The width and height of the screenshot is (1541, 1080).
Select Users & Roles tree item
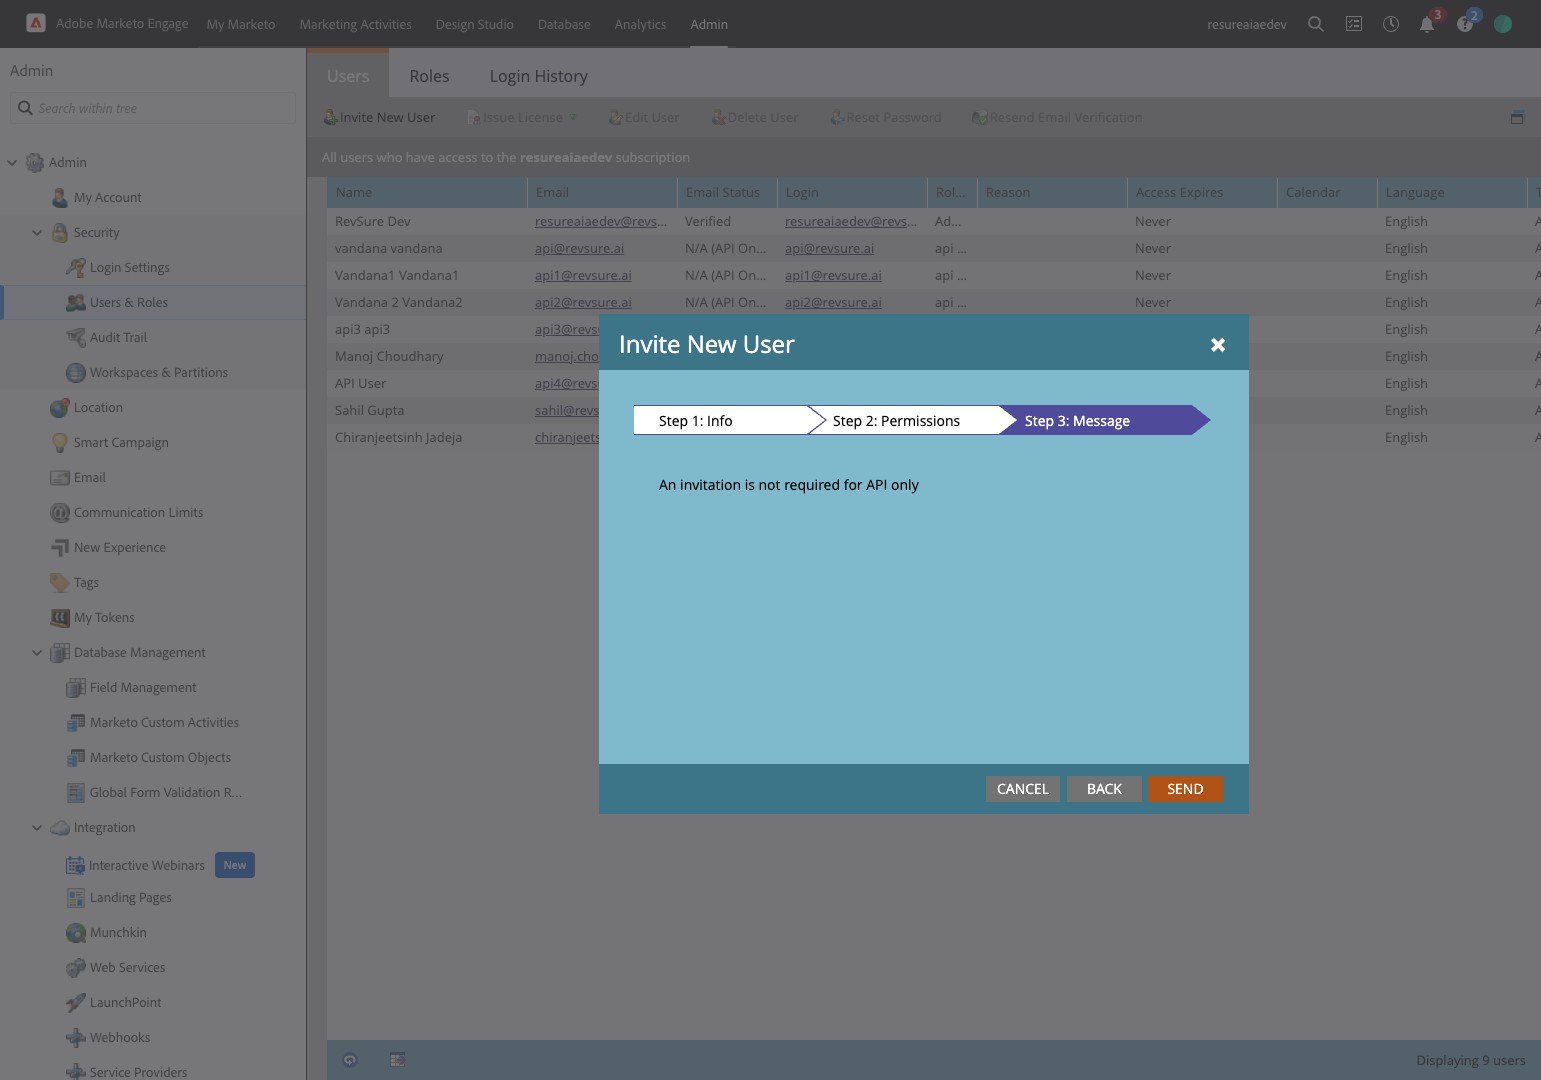point(154,302)
